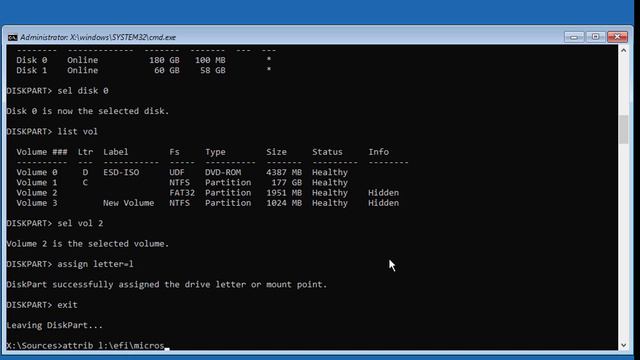Click the '177 GB' size value
Screen dimensions: 640x360
coord(287,182)
